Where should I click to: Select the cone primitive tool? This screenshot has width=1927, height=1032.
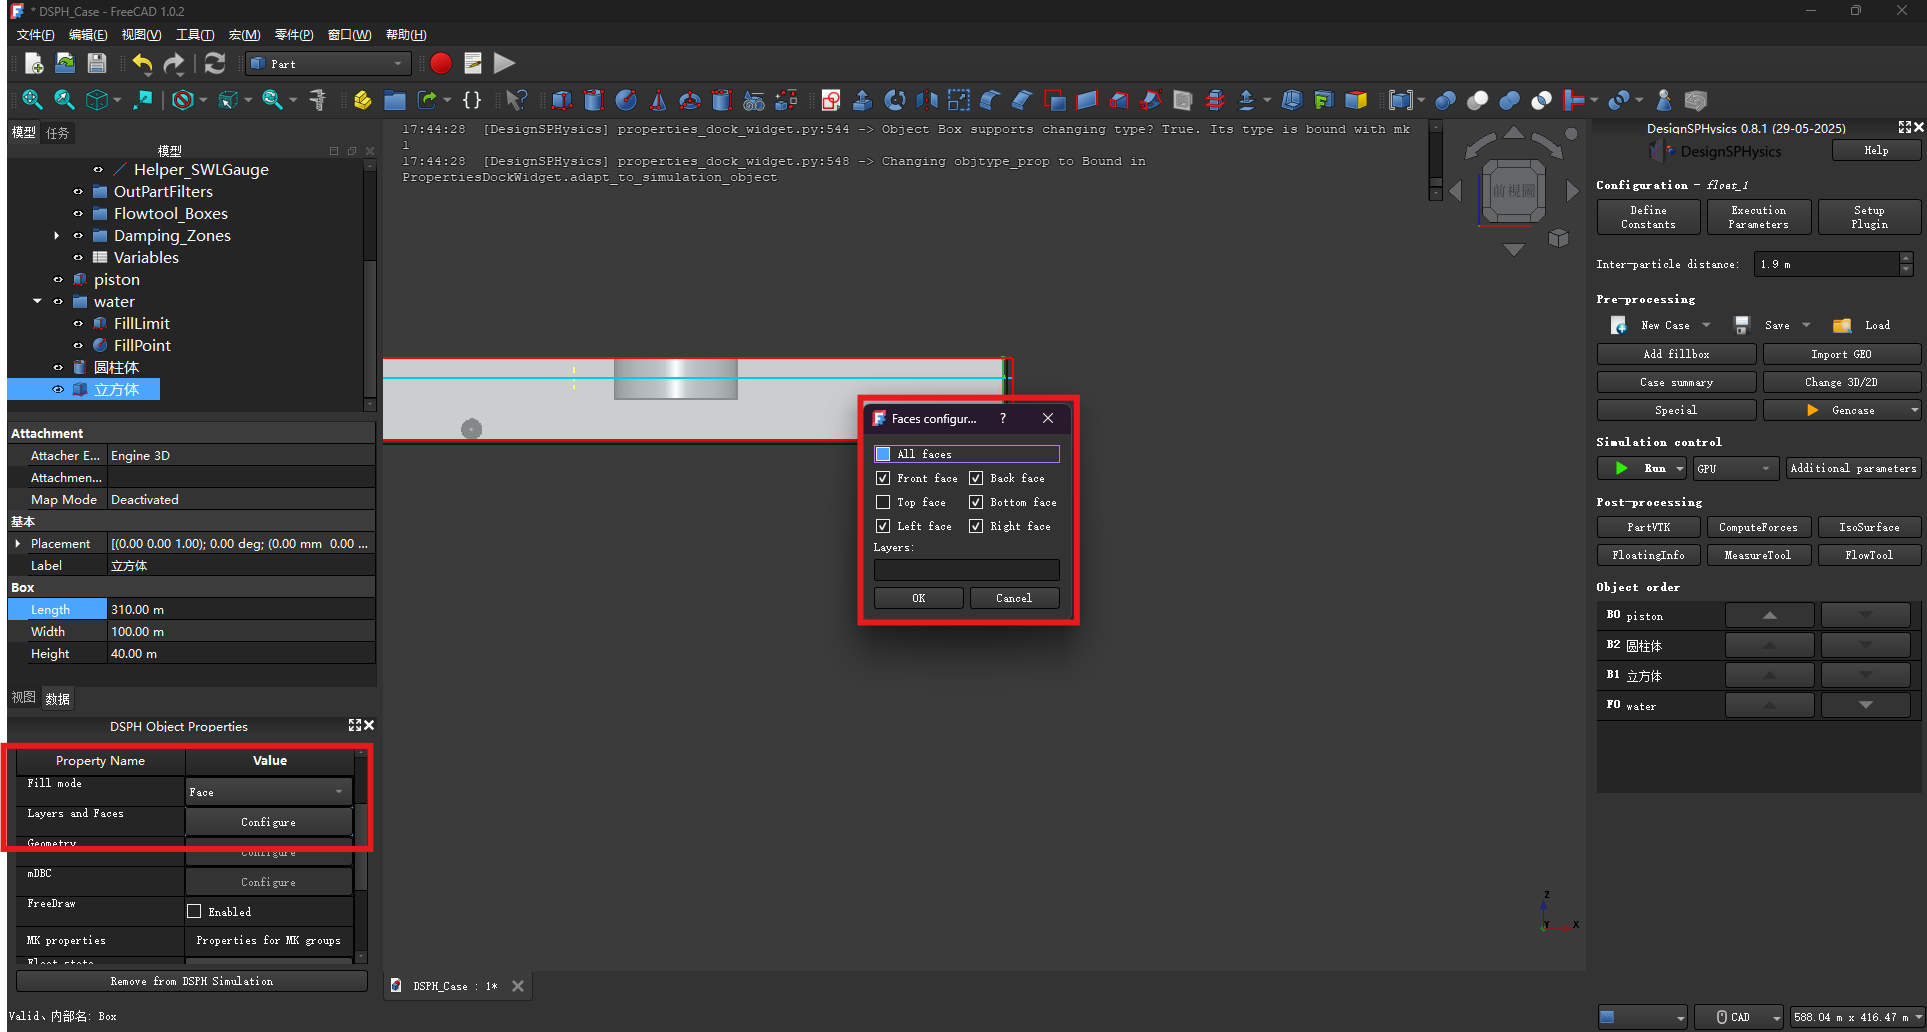click(x=658, y=100)
